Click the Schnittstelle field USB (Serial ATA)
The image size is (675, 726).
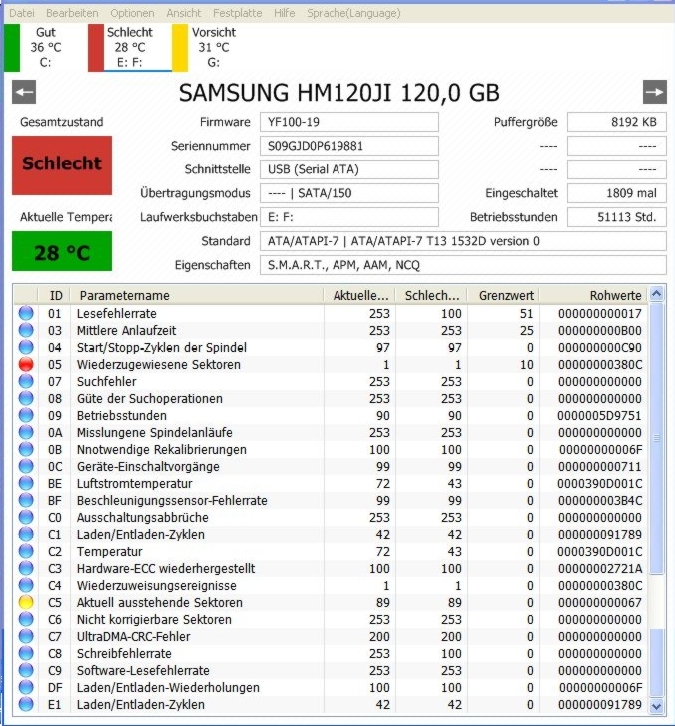tap(349, 169)
